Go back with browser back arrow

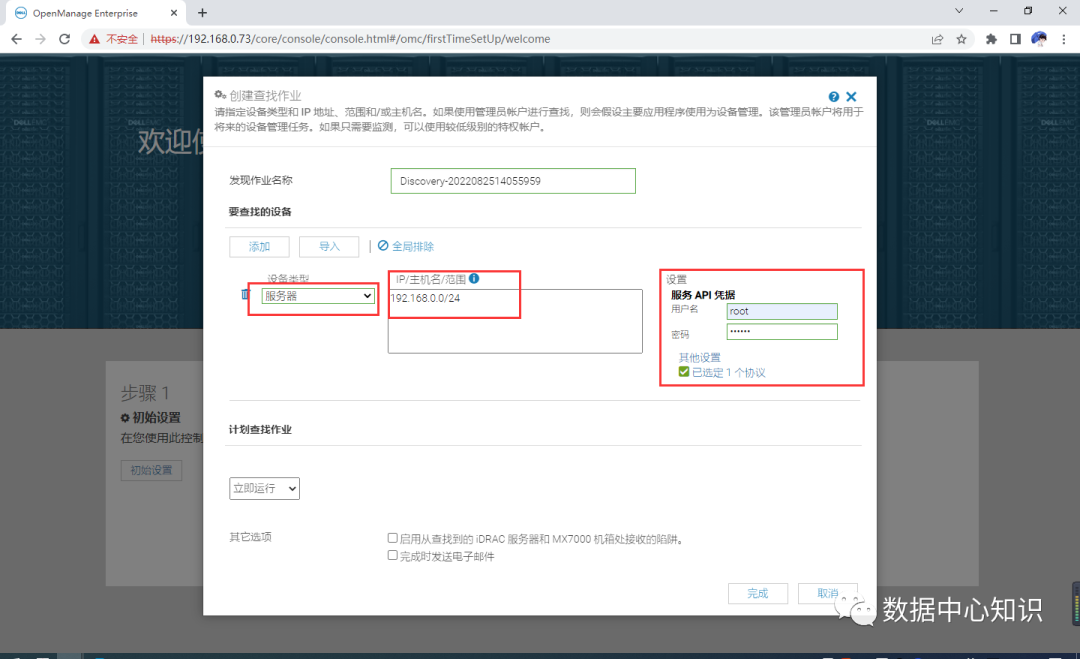[17, 39]
